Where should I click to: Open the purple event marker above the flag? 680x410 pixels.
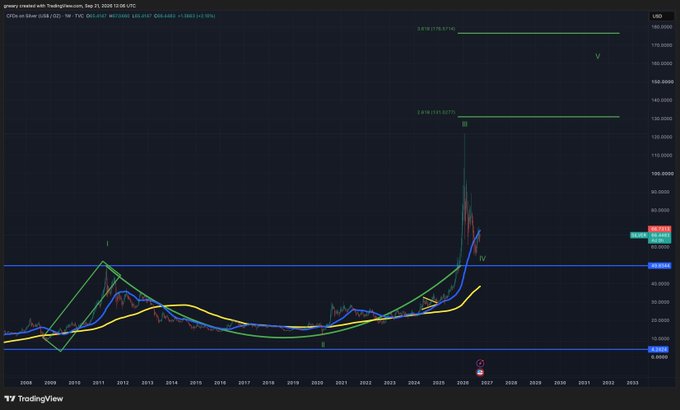pyautogui.click(x=480, y=364)
